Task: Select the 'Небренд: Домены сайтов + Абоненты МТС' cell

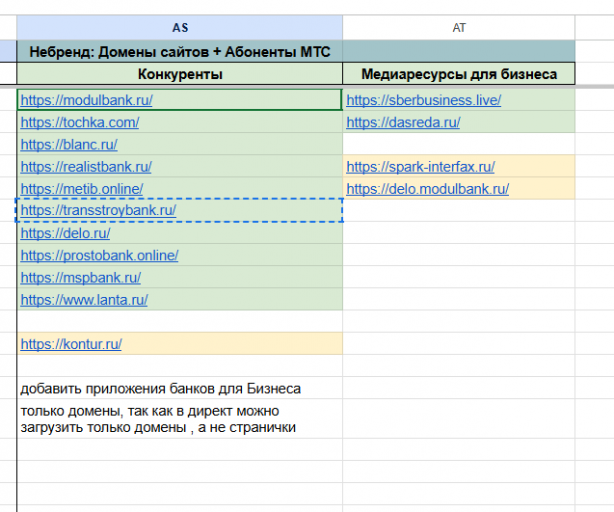Action: point(180,52)
